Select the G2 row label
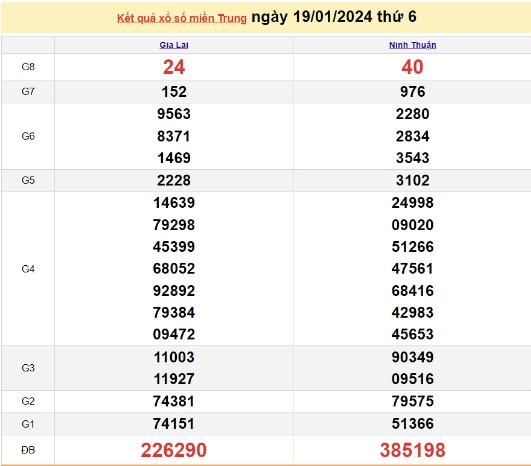 28,401
